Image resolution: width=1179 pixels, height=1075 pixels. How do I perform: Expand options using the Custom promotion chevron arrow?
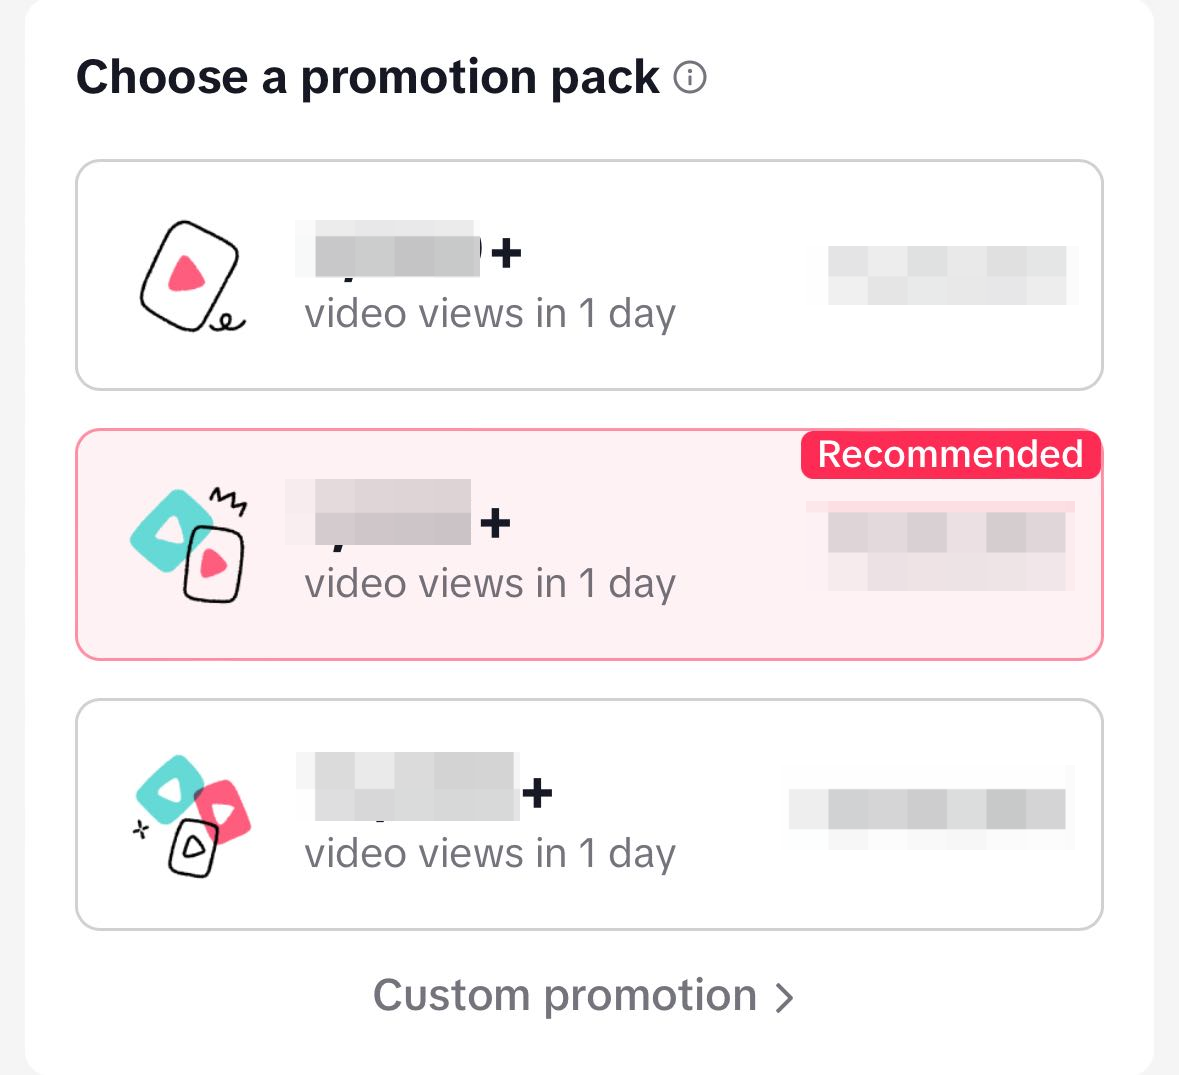(786, 997)
